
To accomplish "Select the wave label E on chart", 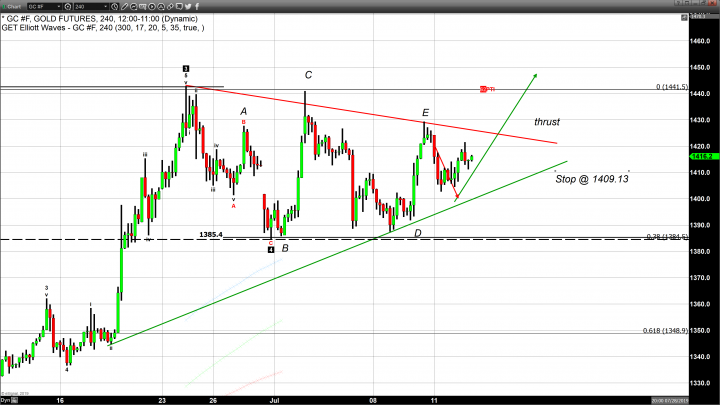I will (x=426, y=113).
